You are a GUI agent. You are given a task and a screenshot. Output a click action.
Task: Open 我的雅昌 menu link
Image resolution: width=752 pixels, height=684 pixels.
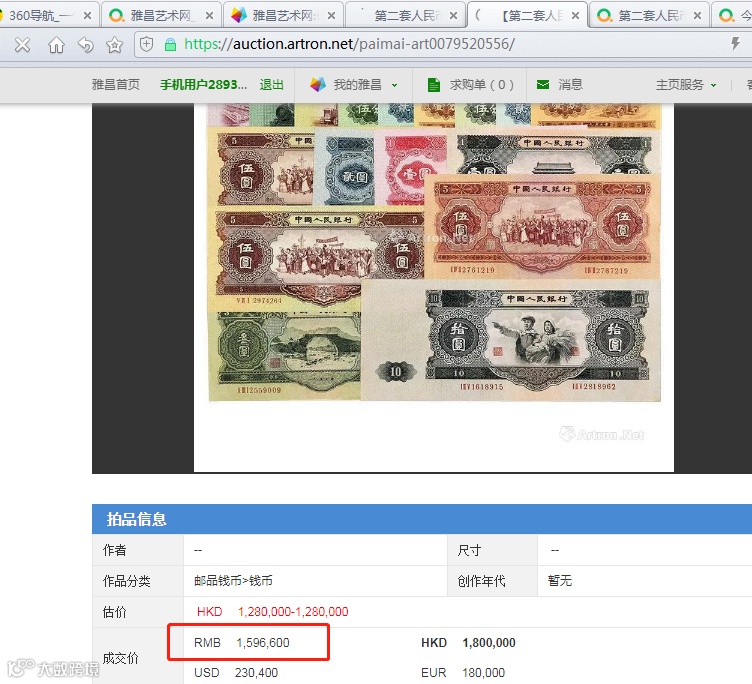(x=358, y=85)
